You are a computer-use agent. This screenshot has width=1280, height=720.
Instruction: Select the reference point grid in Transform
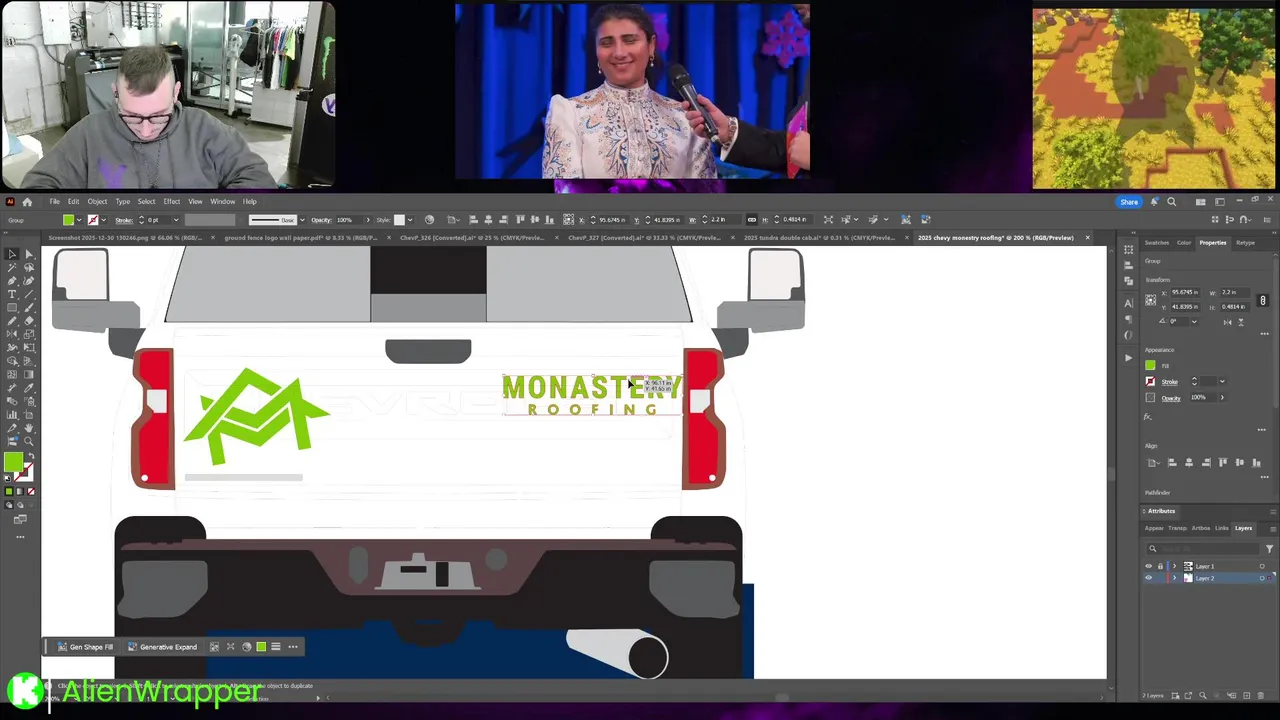[x=1151, y=300]
